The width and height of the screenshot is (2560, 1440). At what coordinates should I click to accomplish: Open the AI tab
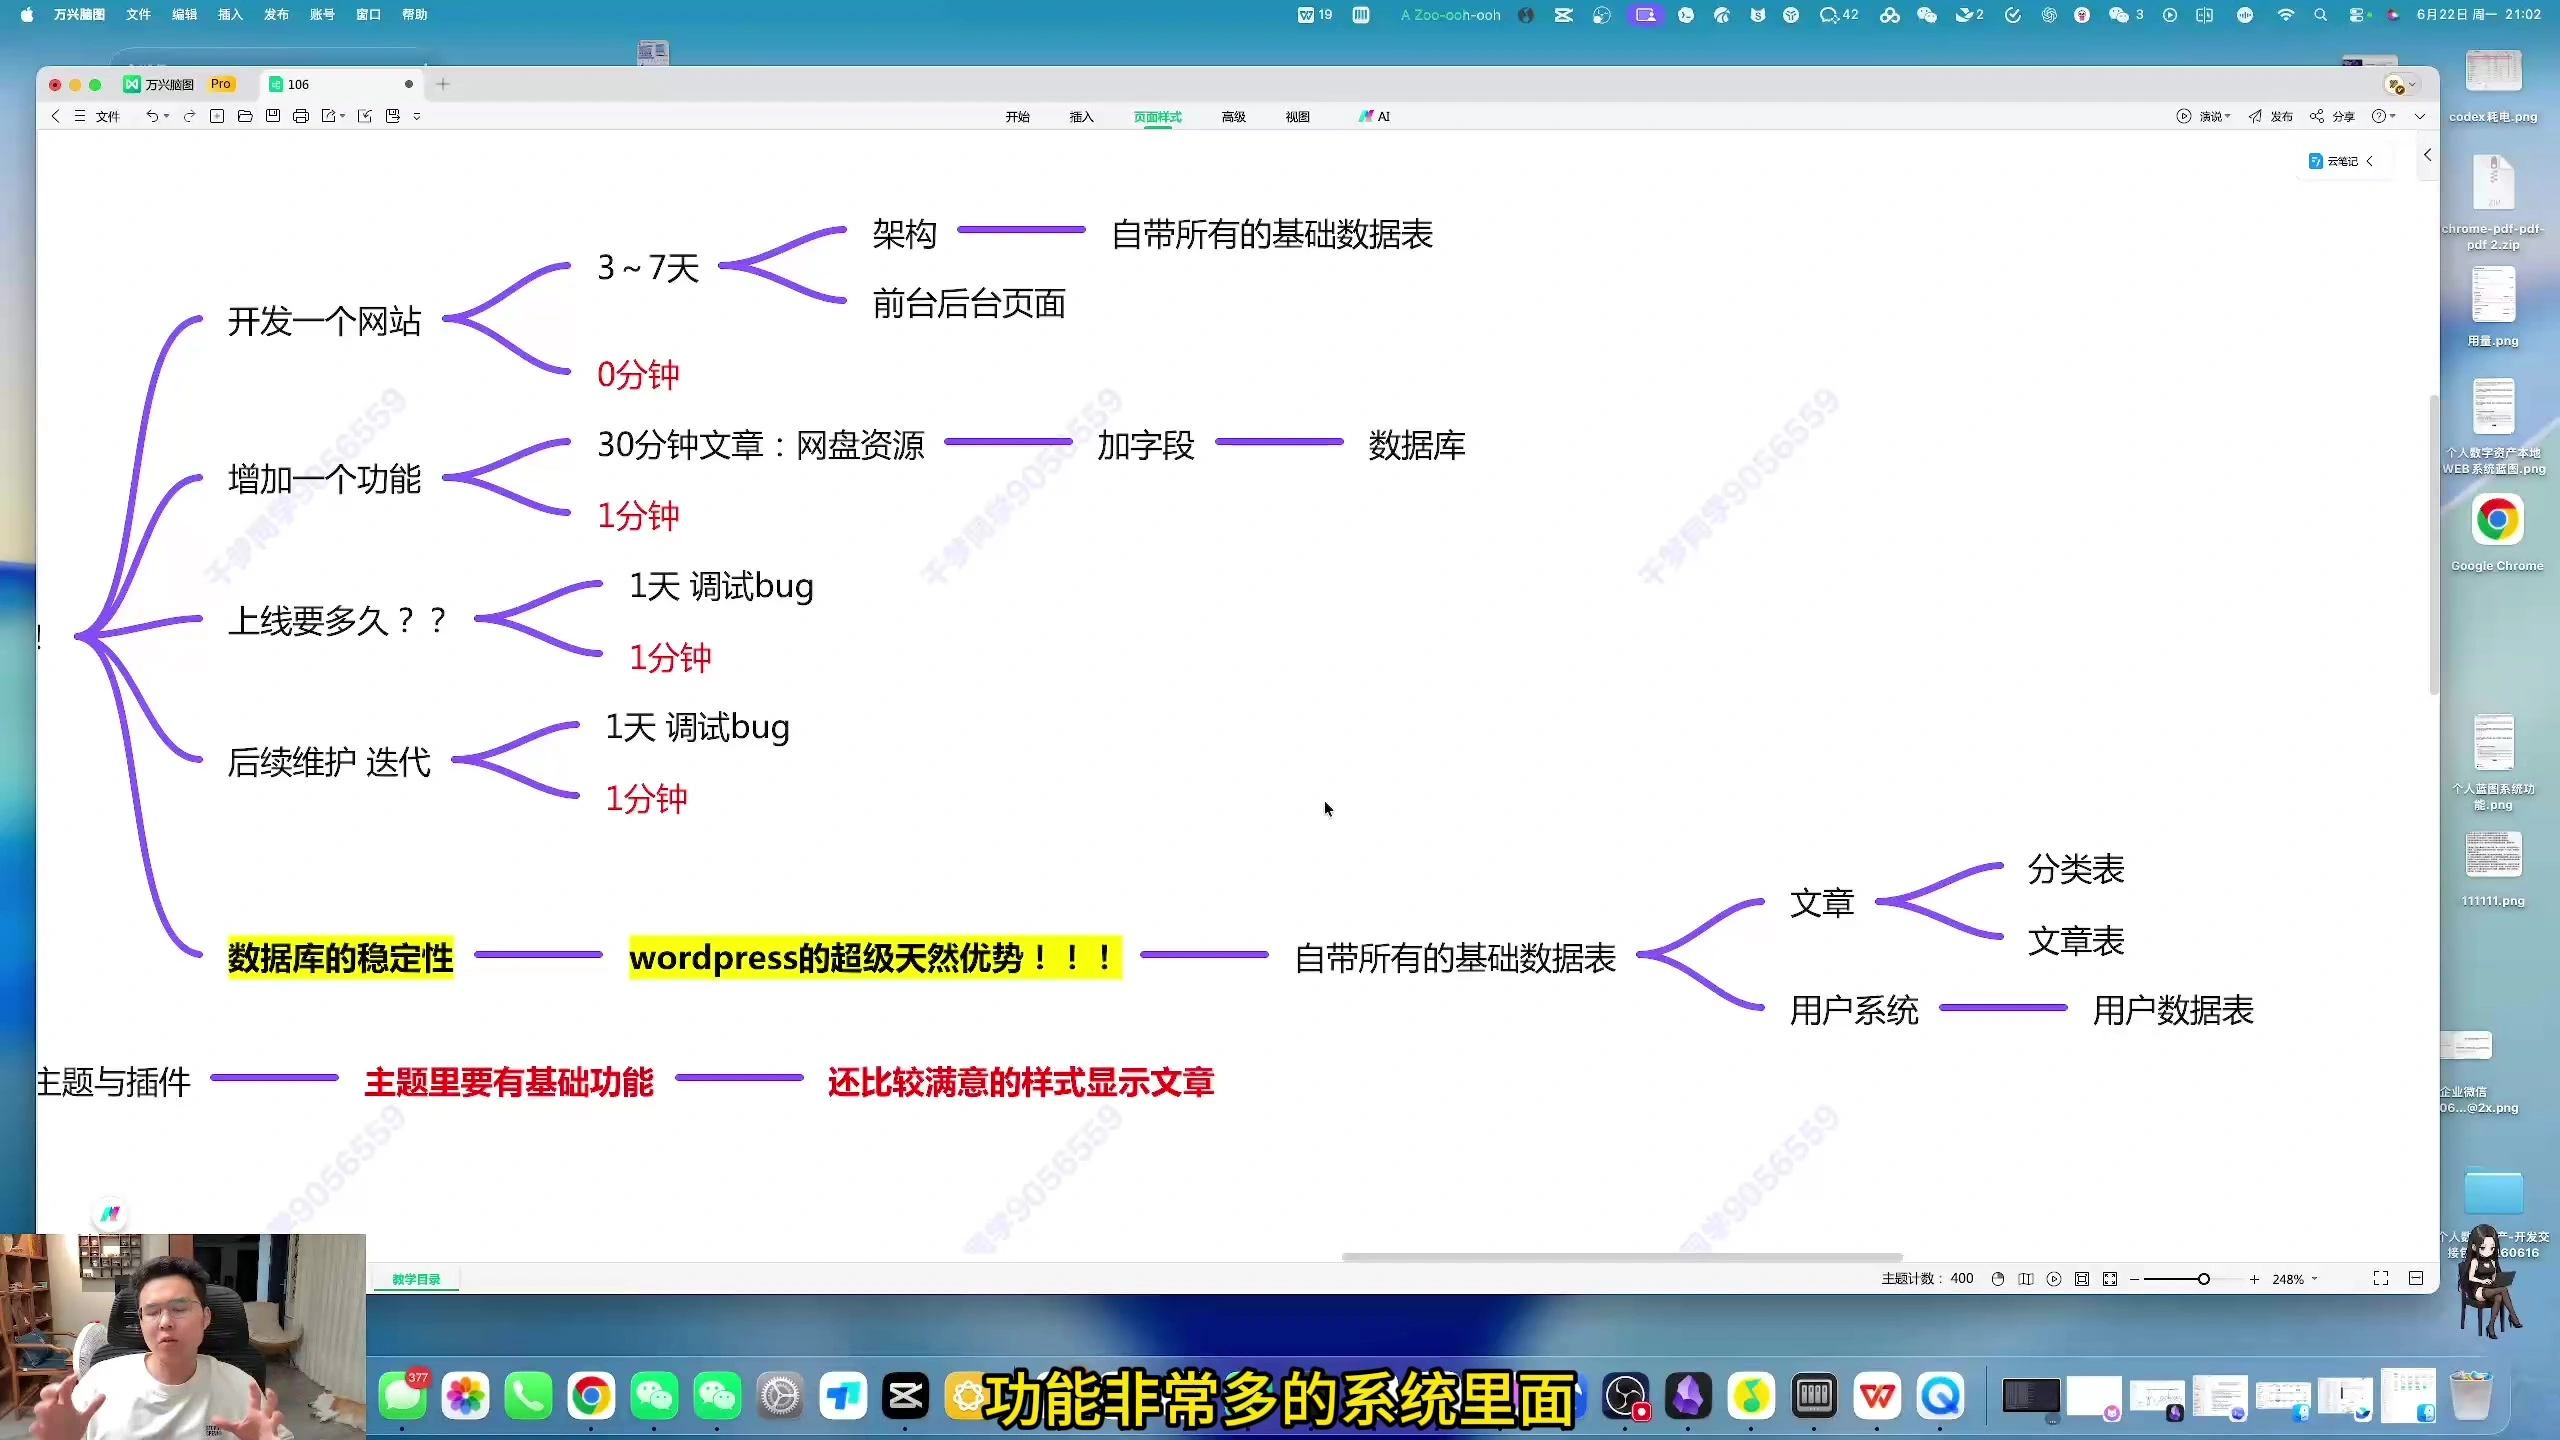pos(1375,117)
